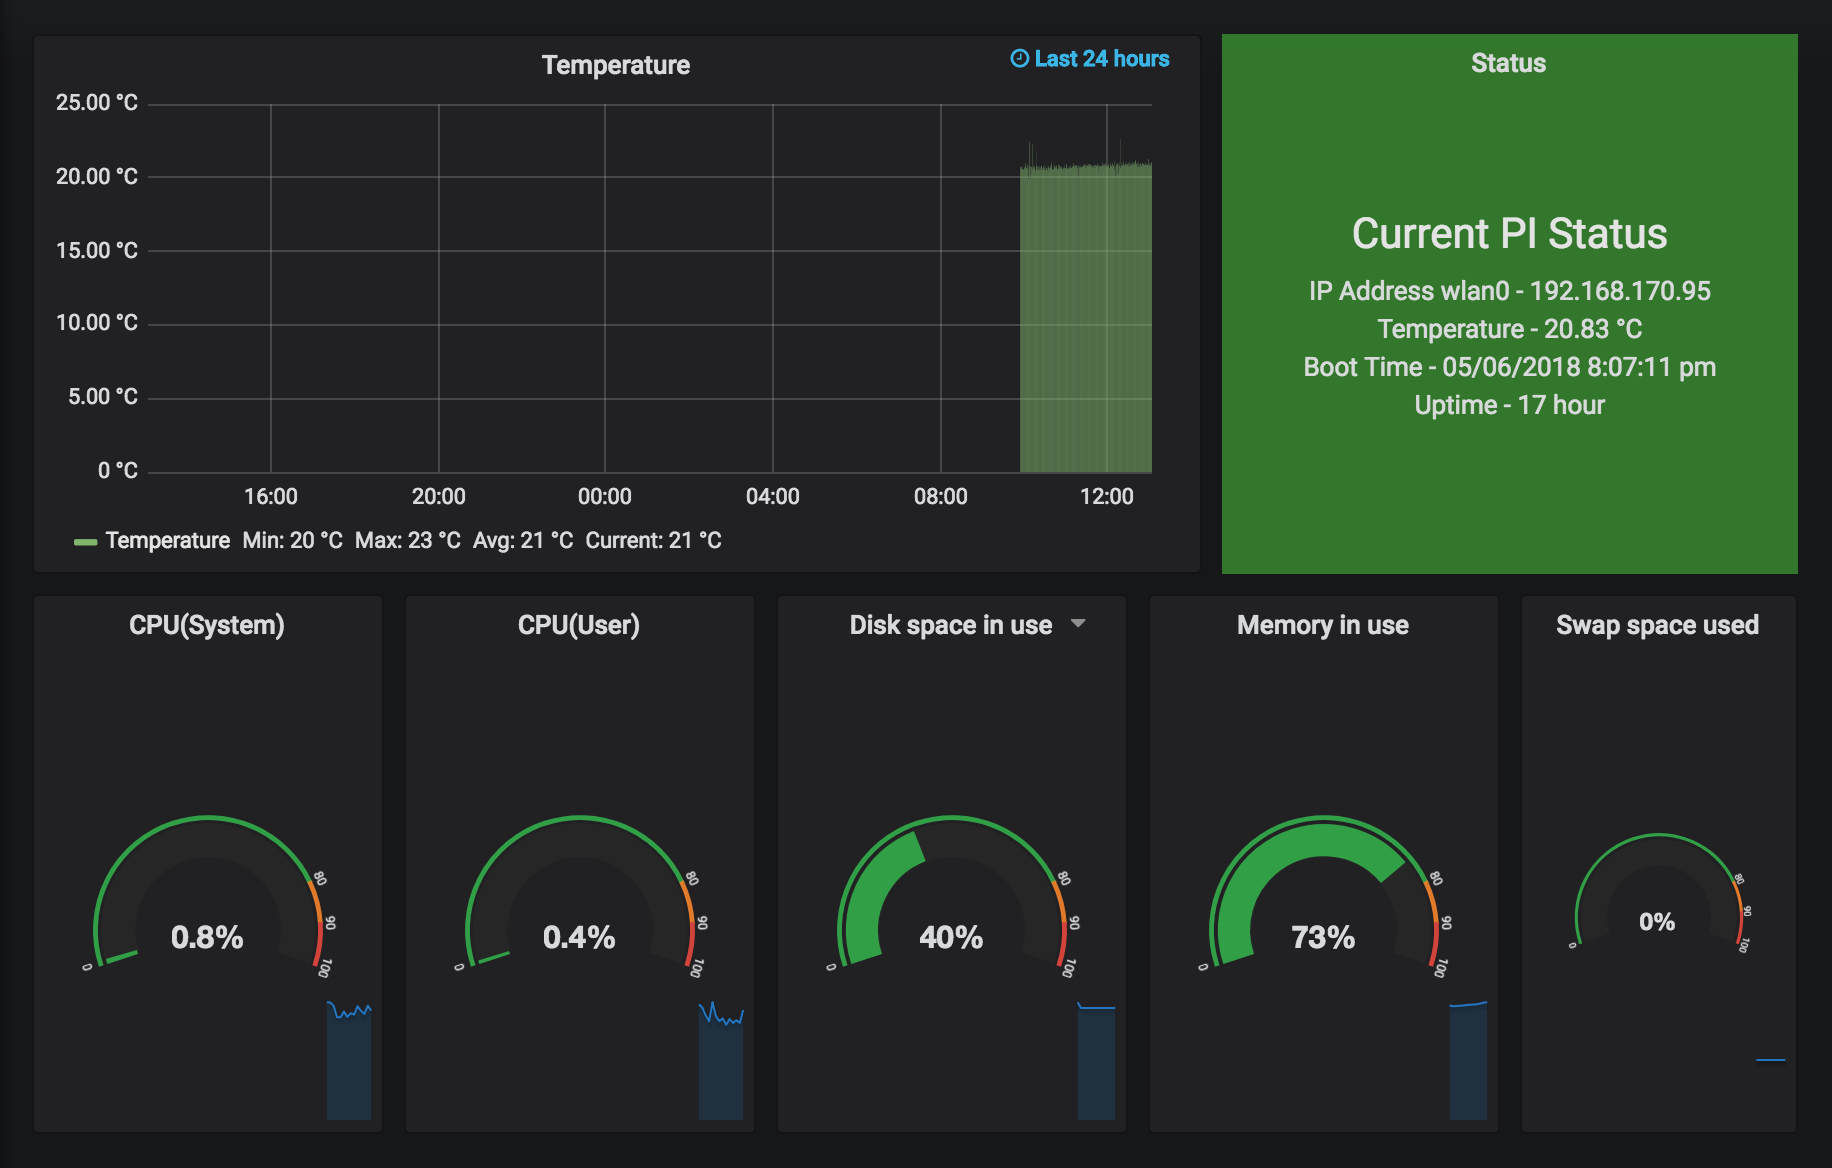Click the 12:00 x-axis label
Viewport: 1832px width, 1168px height.
point(1107,497)
